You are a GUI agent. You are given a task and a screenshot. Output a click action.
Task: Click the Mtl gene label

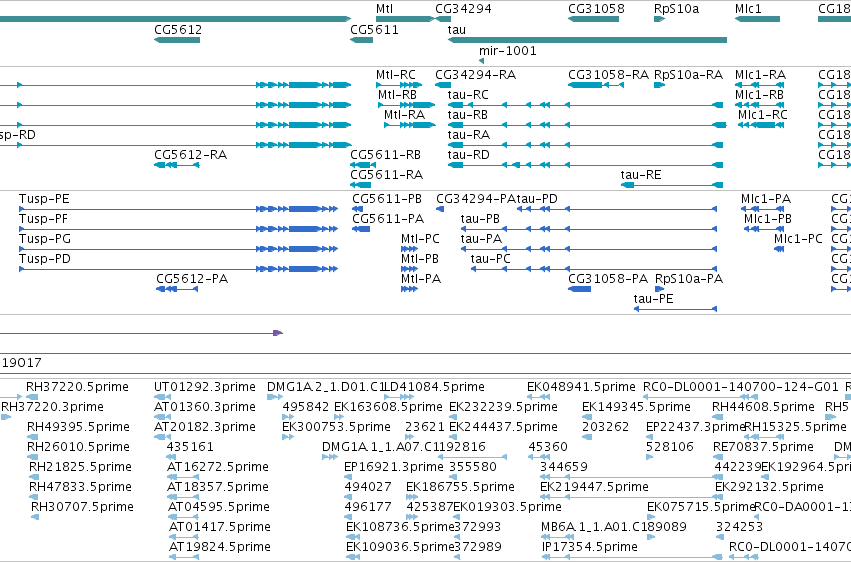tap(384, 9)
